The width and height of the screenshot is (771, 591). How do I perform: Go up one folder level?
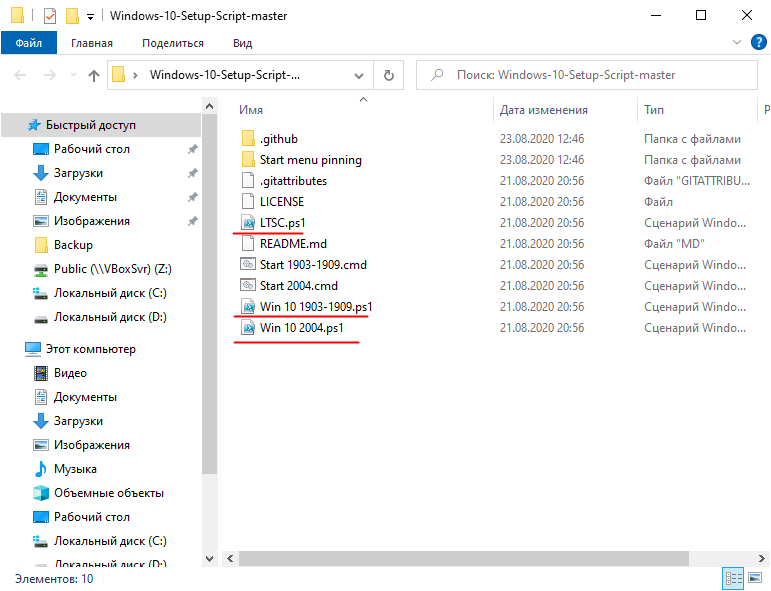point(93,75)
